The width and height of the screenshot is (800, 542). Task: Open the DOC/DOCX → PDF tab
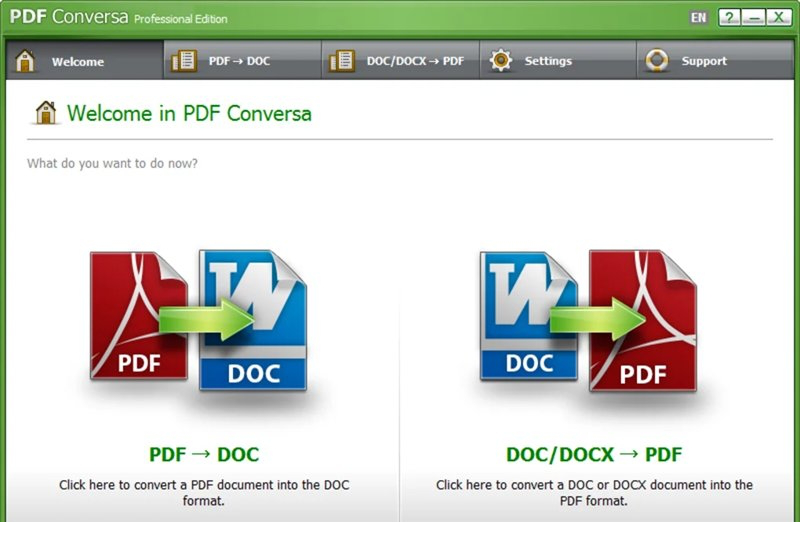coord(401,61)
